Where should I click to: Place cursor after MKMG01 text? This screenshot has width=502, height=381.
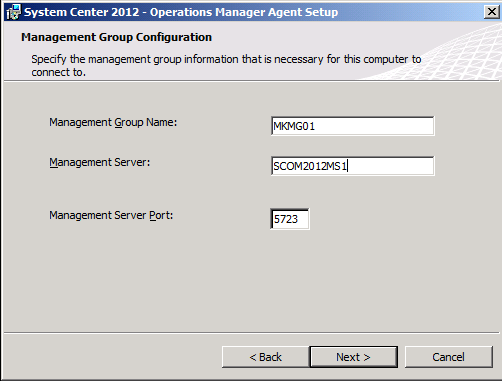(x=316, y=126)
